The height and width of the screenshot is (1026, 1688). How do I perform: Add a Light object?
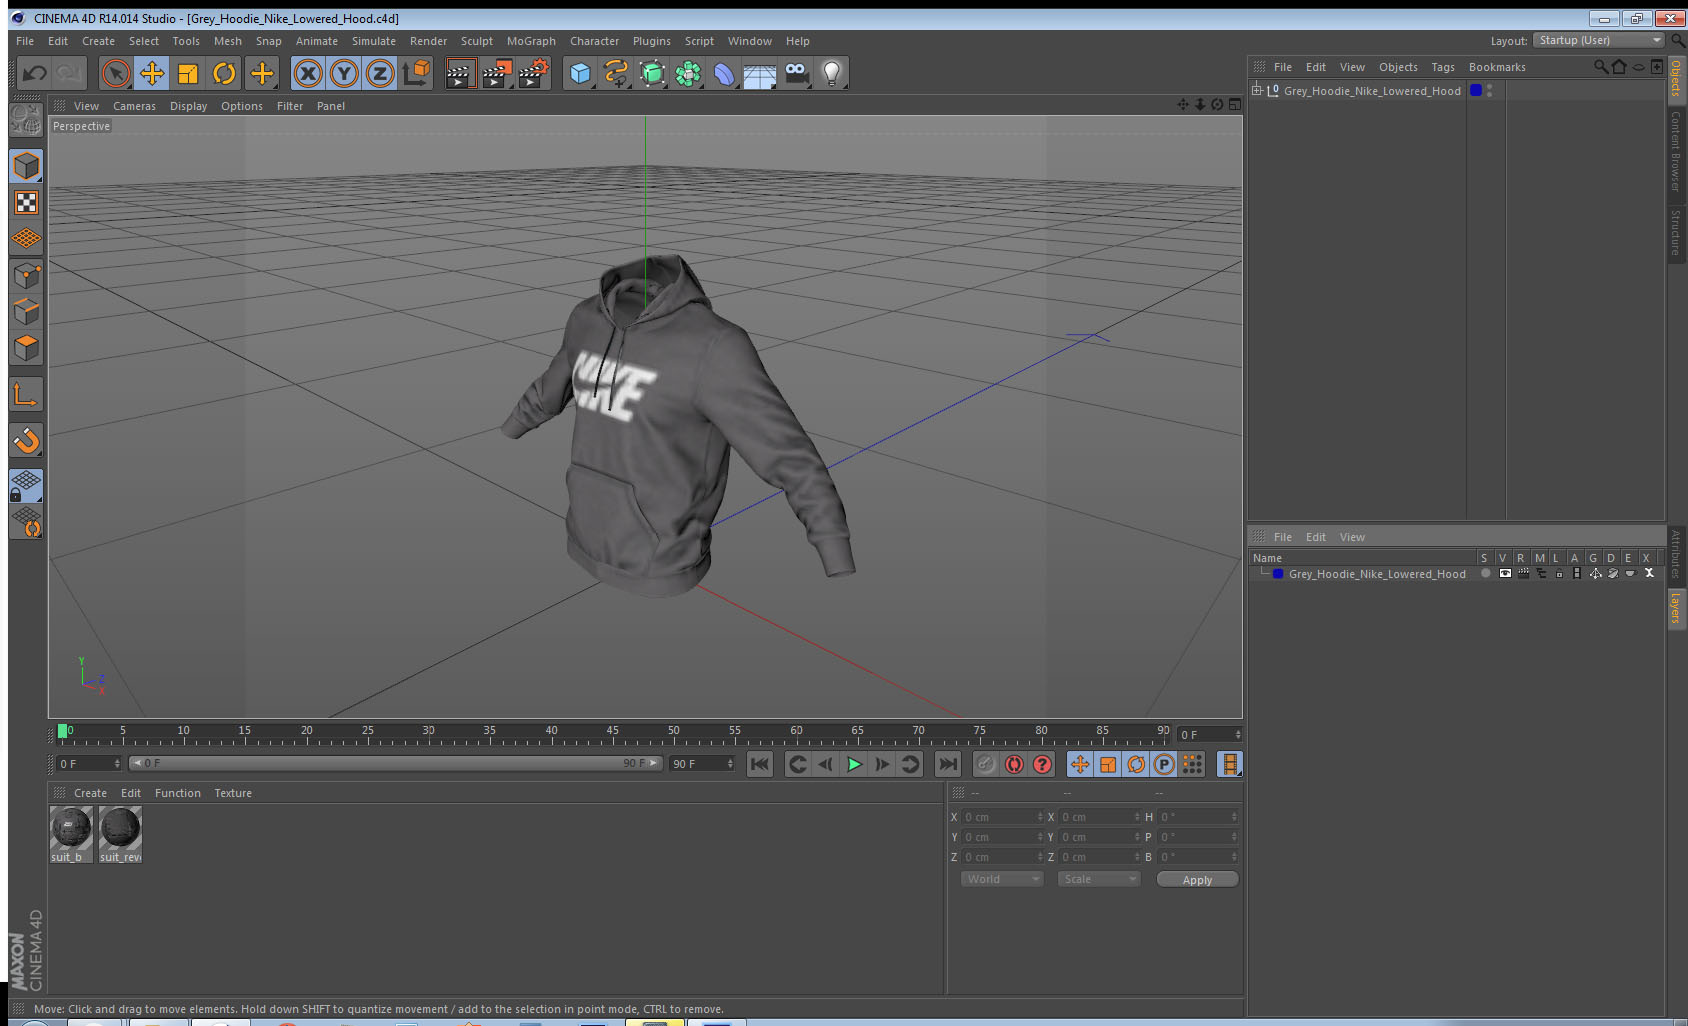click(x=831, y=73)
